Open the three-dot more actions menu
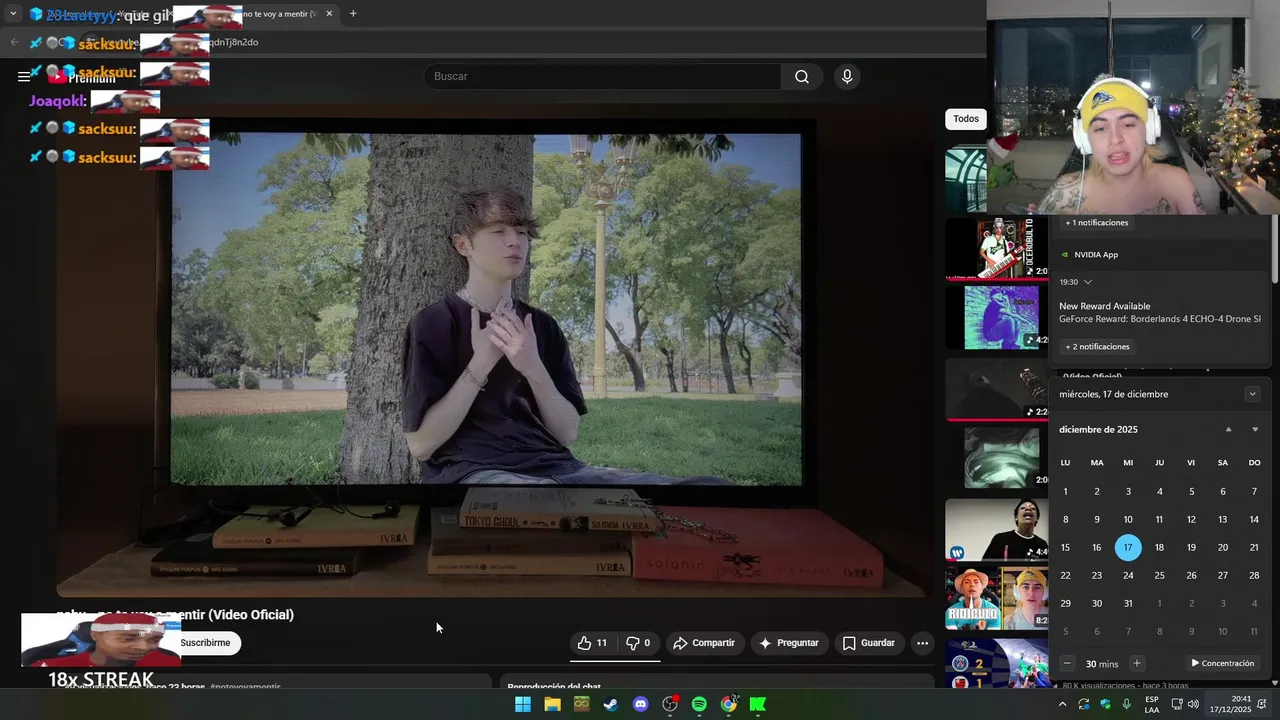Viewport: 1280px width, 720px height. 922,643
